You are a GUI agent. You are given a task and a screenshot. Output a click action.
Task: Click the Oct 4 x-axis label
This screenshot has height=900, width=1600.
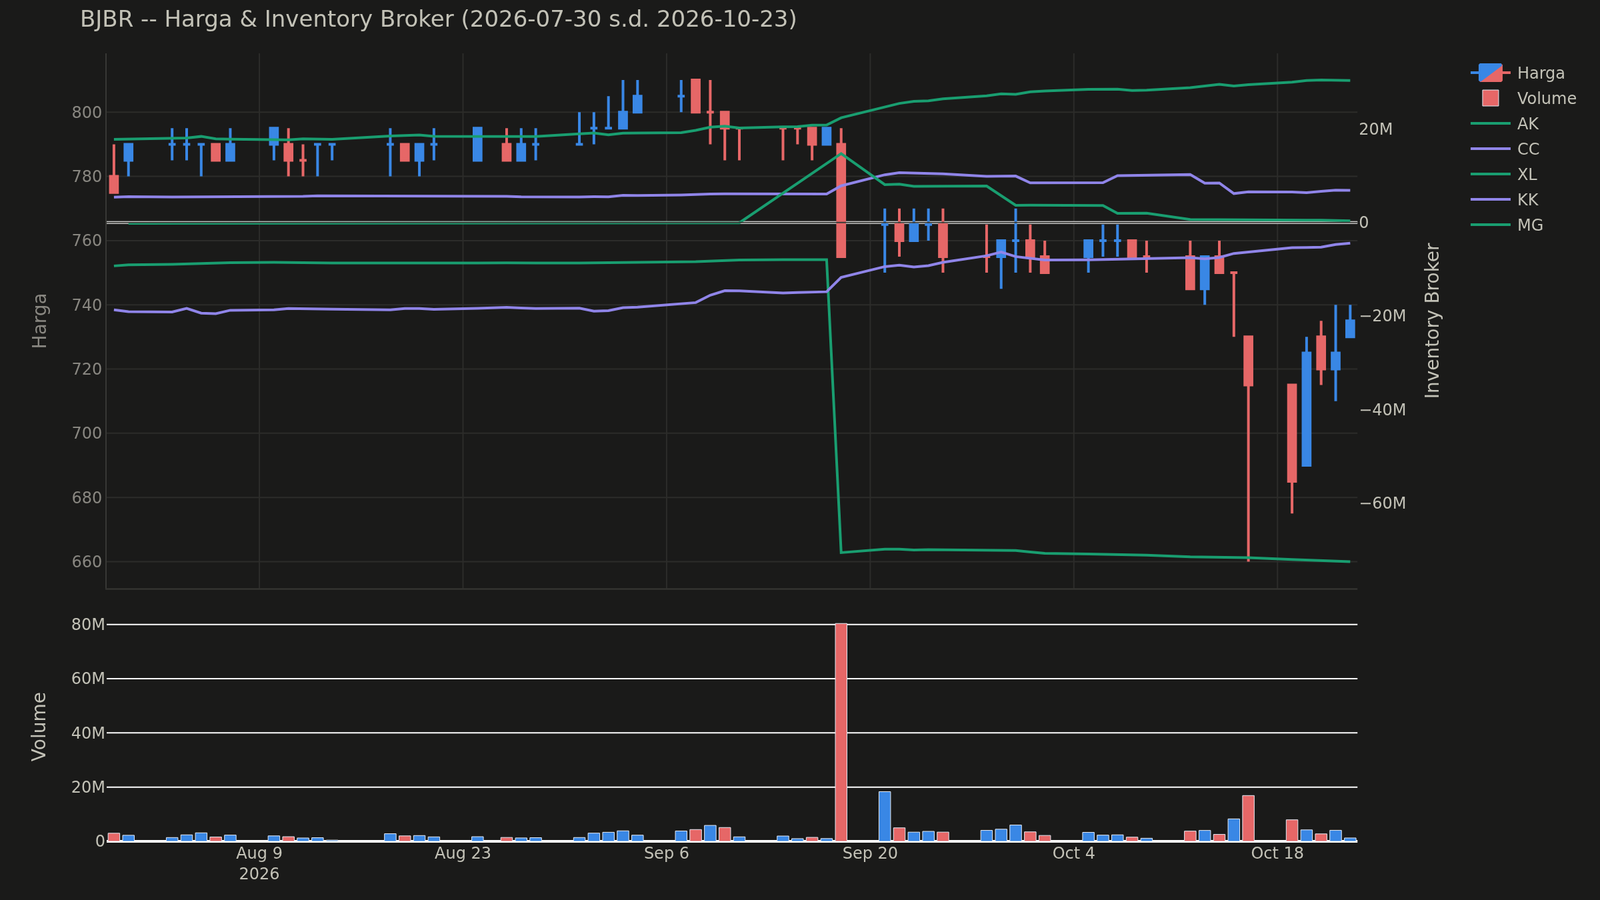click(x=1074, y=853)
